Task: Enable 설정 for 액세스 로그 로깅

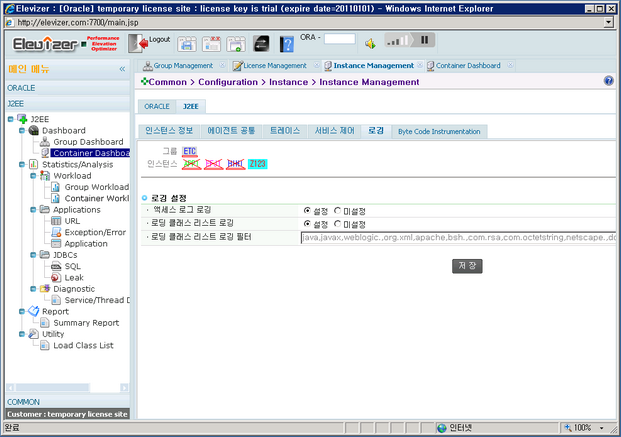Action: [x=307, y=211]
